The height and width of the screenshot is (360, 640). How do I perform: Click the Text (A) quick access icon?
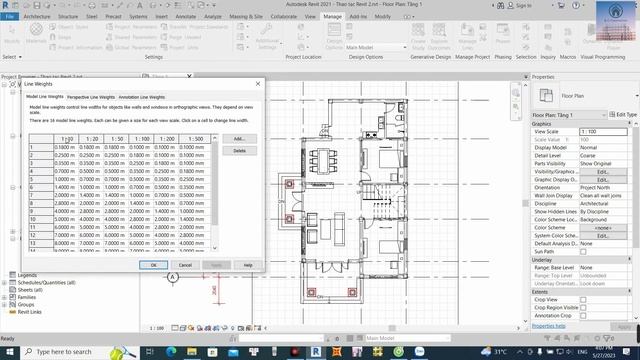[x=140, y=5]
